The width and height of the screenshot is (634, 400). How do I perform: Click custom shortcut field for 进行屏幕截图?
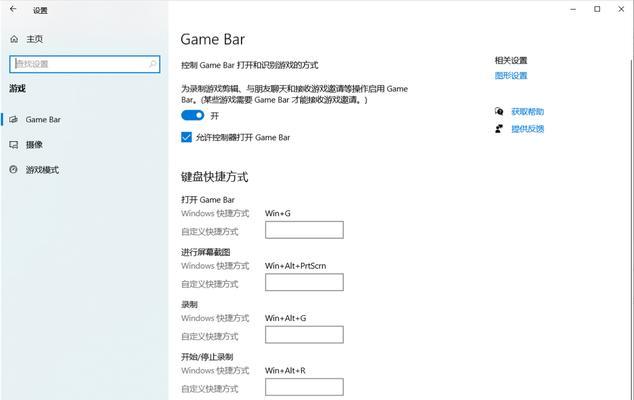(x=304, y=282)
